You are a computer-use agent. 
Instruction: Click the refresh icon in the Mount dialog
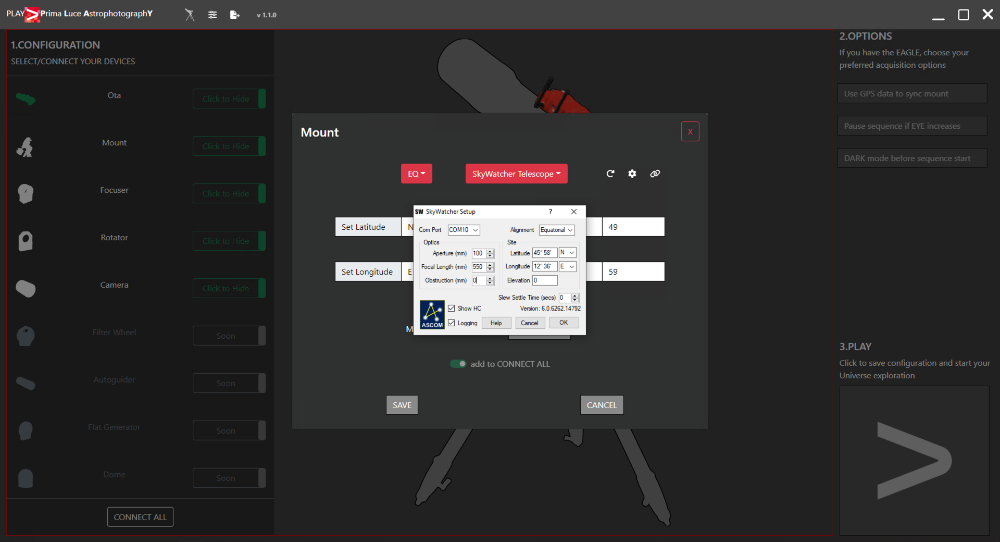point(610,173)
